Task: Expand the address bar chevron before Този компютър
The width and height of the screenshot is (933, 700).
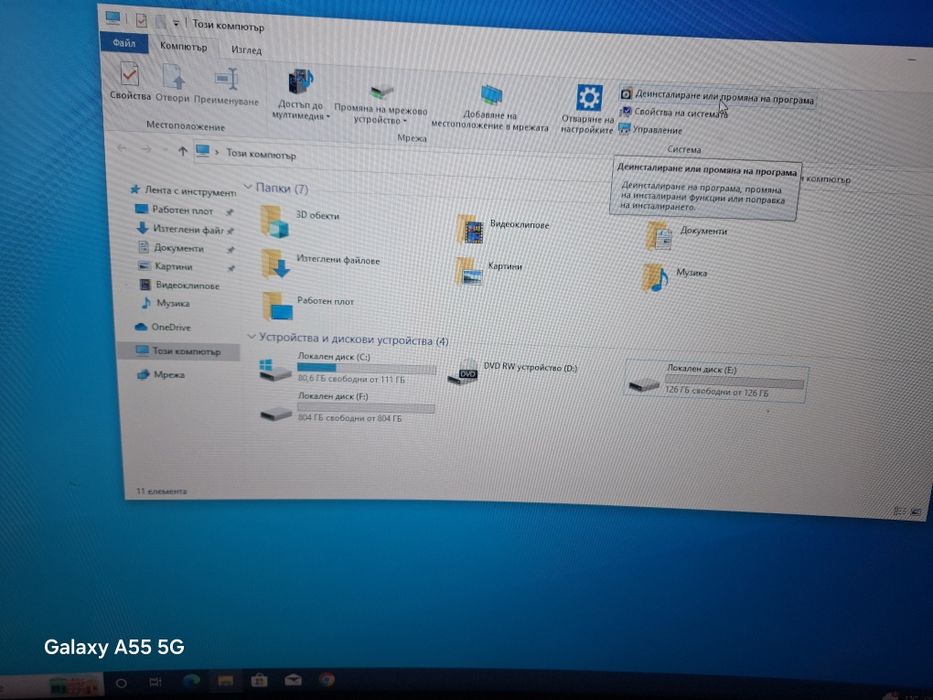Action: pyautogui.click(x=217, y=152)
